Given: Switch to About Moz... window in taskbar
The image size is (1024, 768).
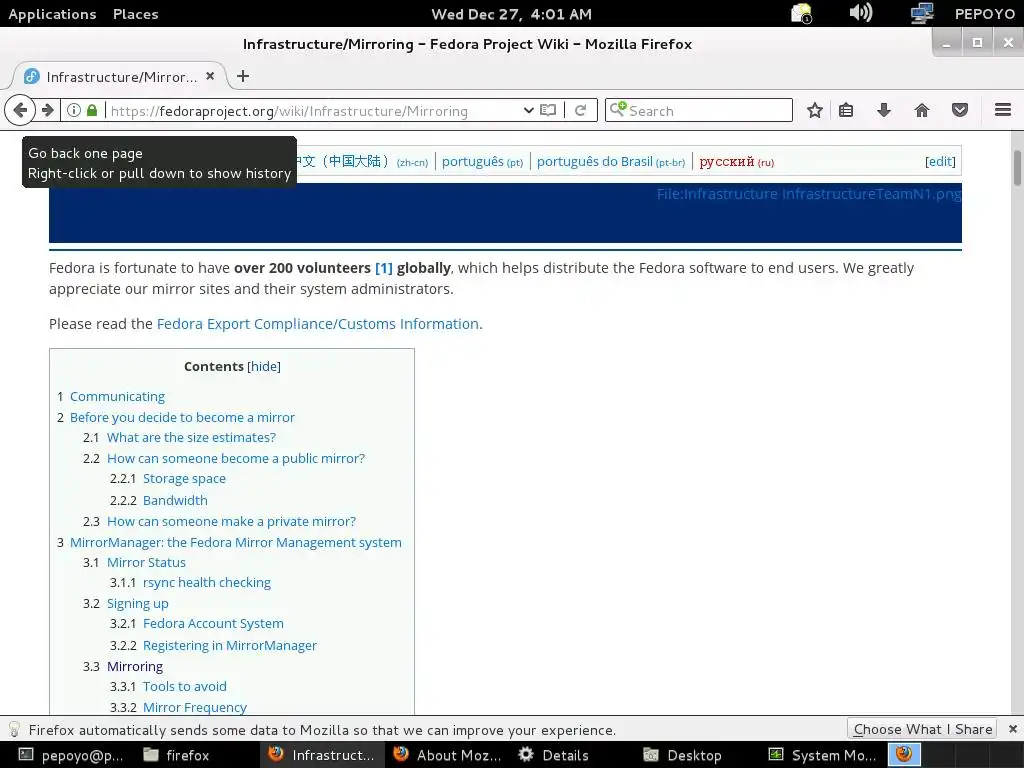Looking at the screenshot, I should pos(447,755).
